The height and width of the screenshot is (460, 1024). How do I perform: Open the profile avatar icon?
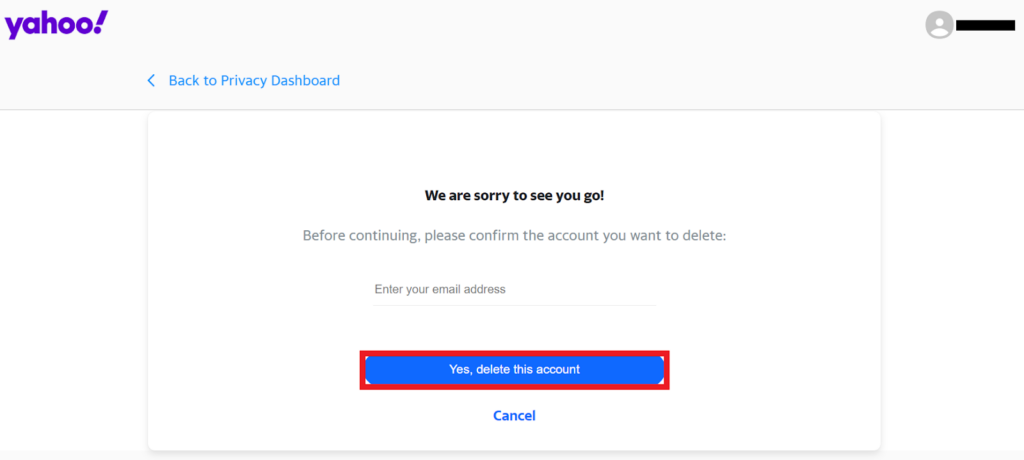tap(939, 25)
